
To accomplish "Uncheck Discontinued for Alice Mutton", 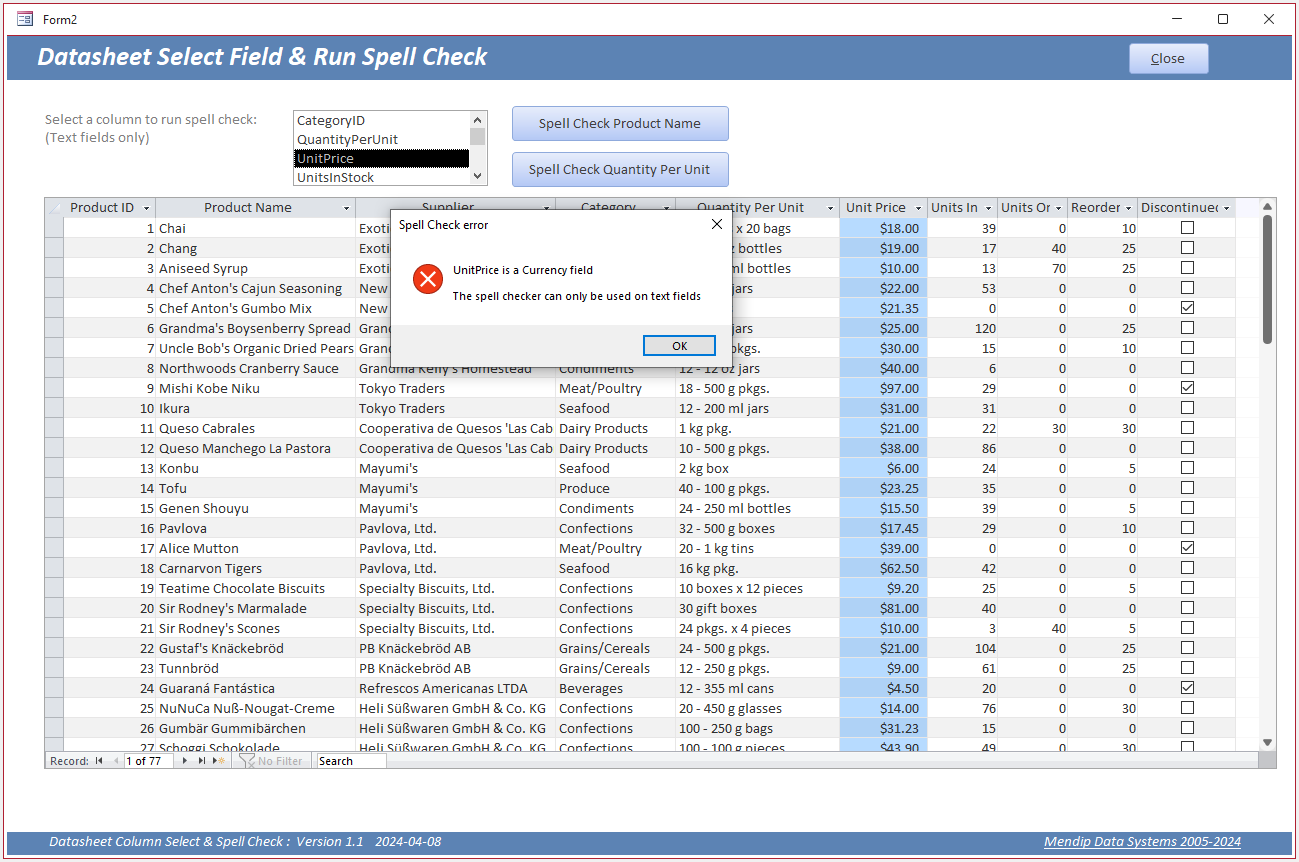I will pos(1187,548).
